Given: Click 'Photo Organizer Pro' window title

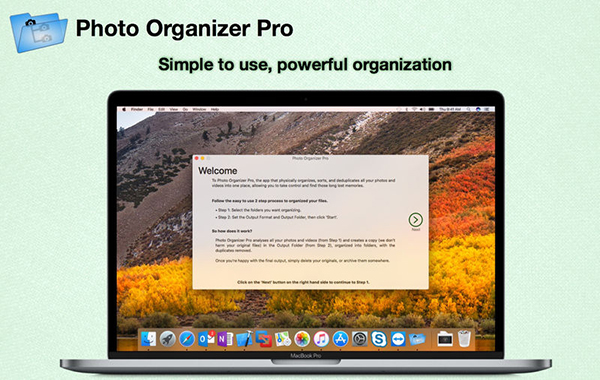Looking at the screenshot, I should pos(310,158).
